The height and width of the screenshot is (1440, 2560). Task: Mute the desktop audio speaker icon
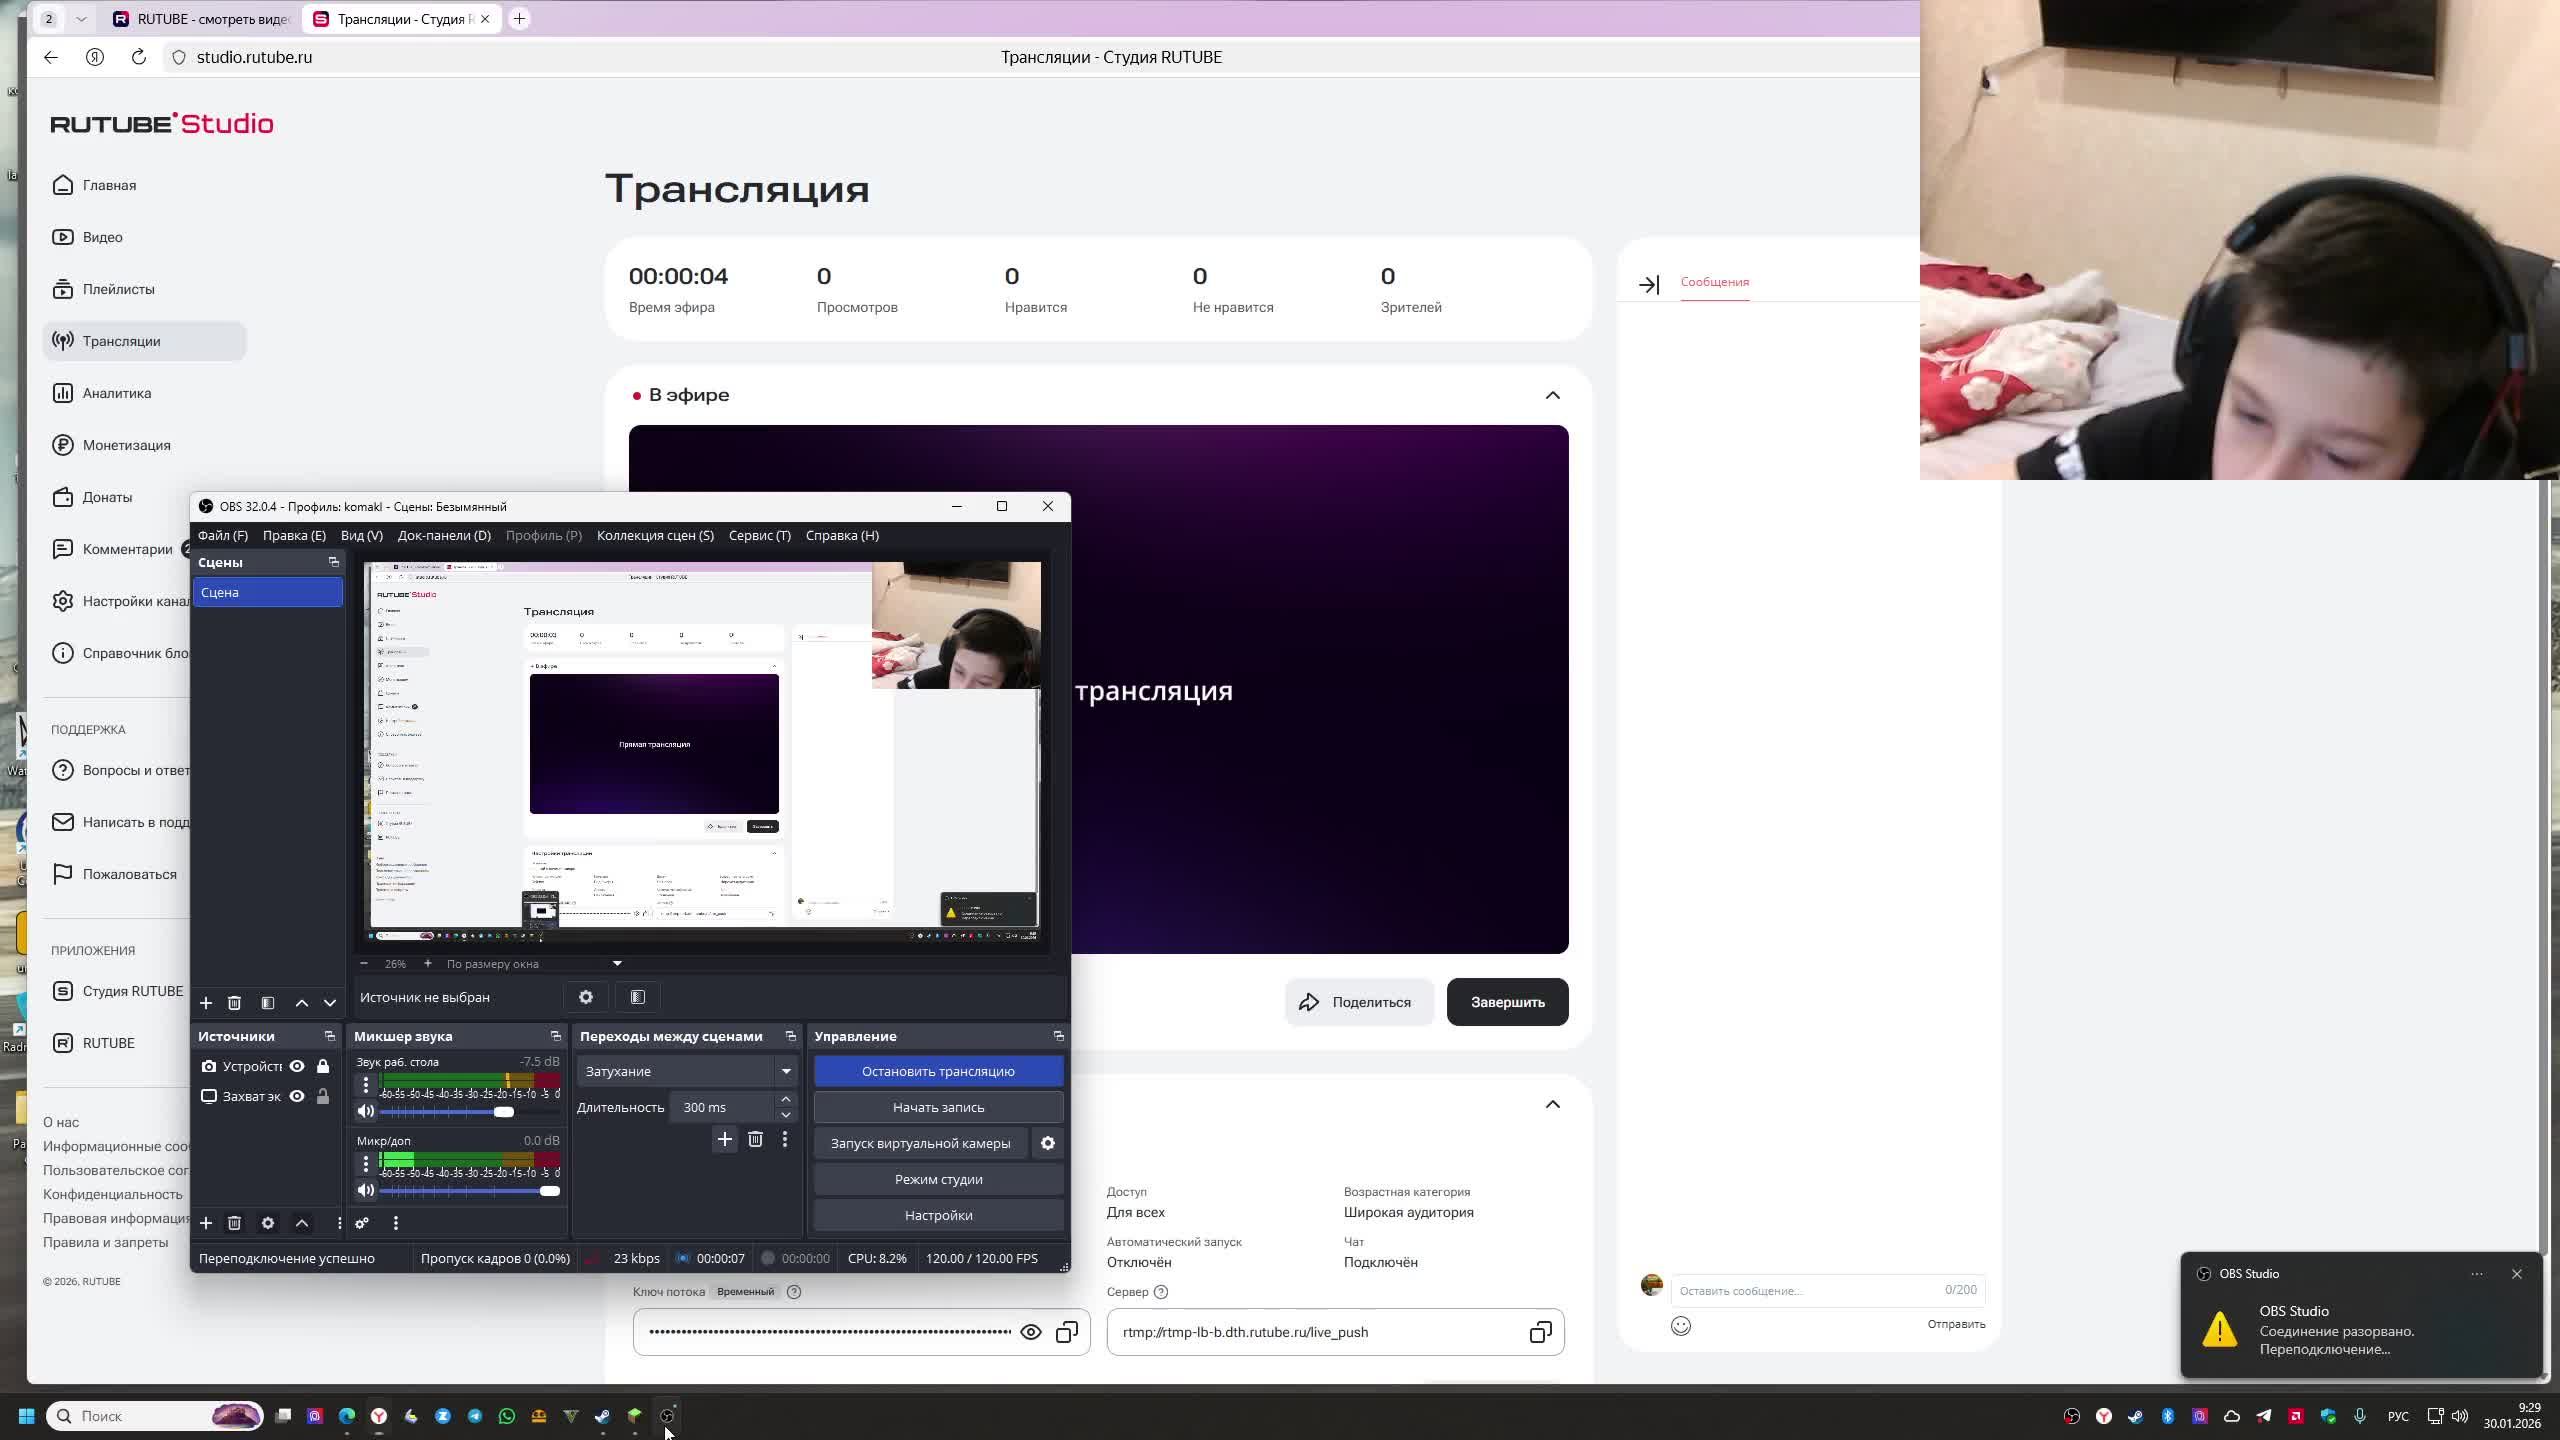coord(366,1111)
